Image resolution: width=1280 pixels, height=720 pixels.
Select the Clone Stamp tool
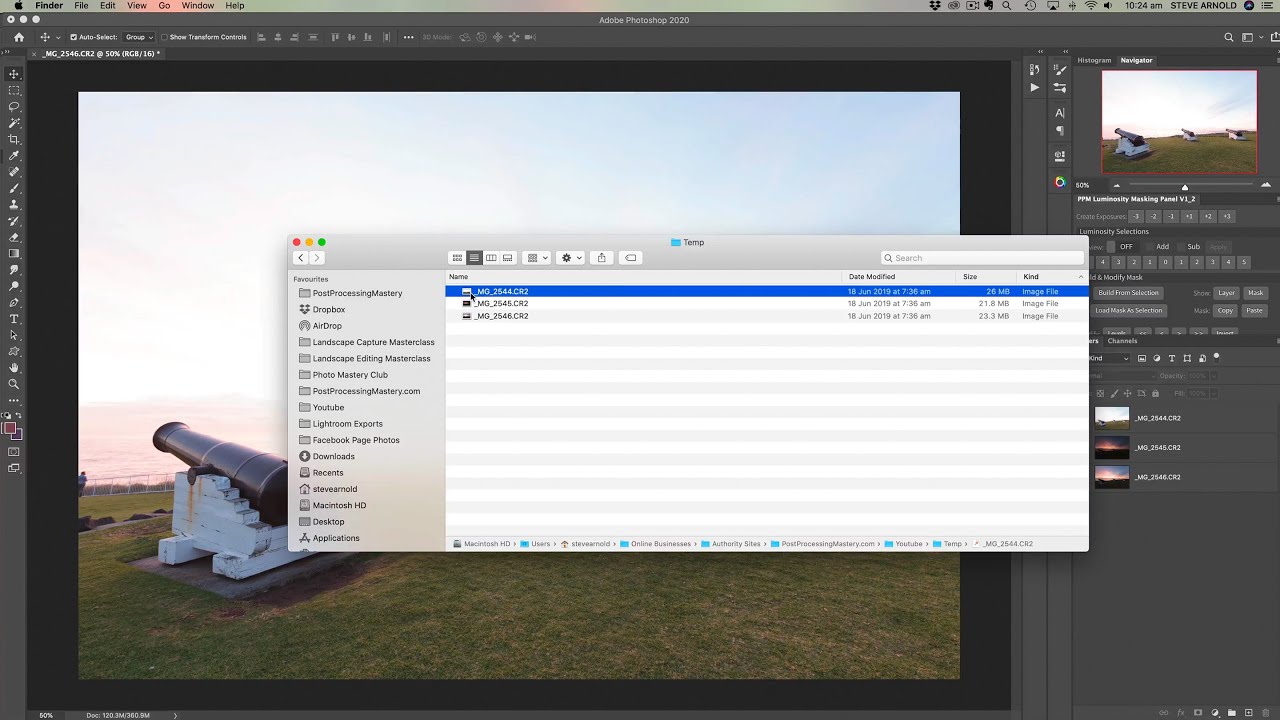pyautogui.click(x=14, y=205)
